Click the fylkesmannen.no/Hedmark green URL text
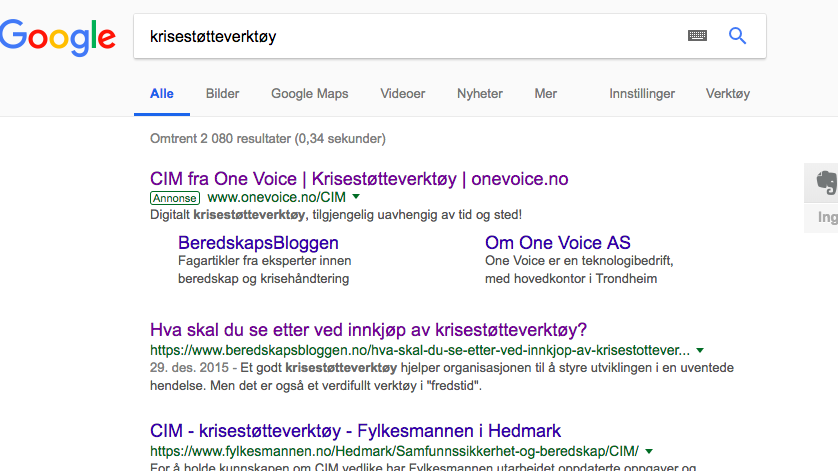 [394, 451]
